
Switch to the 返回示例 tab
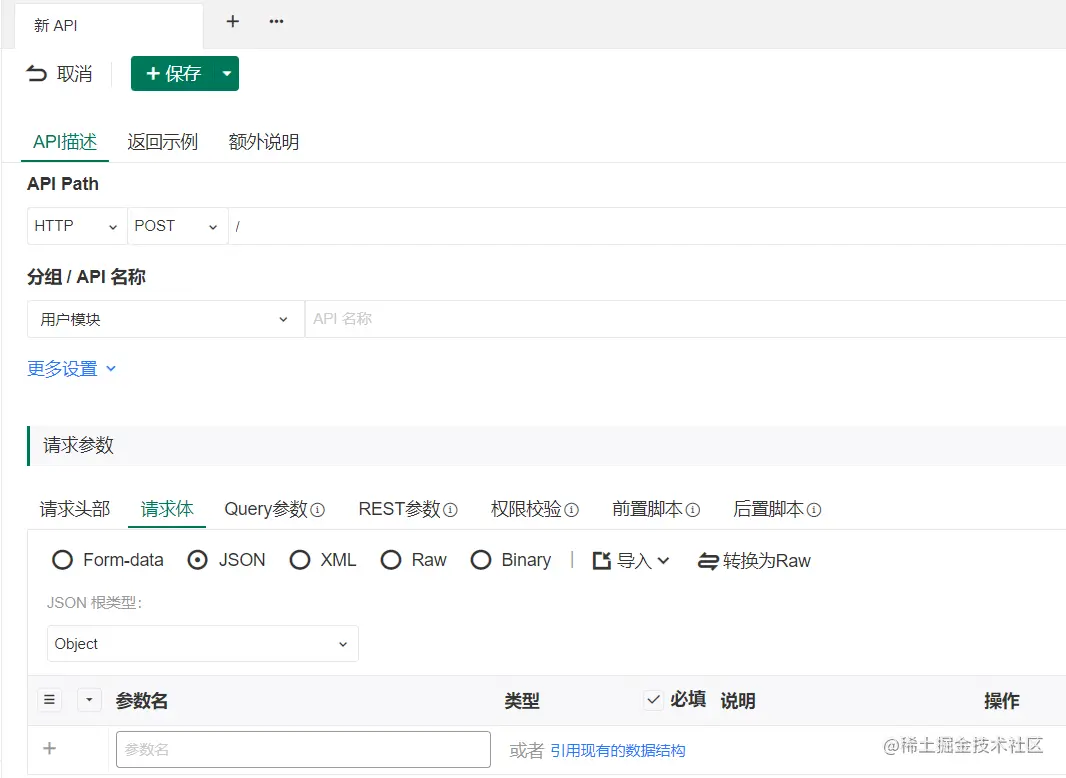165,141
